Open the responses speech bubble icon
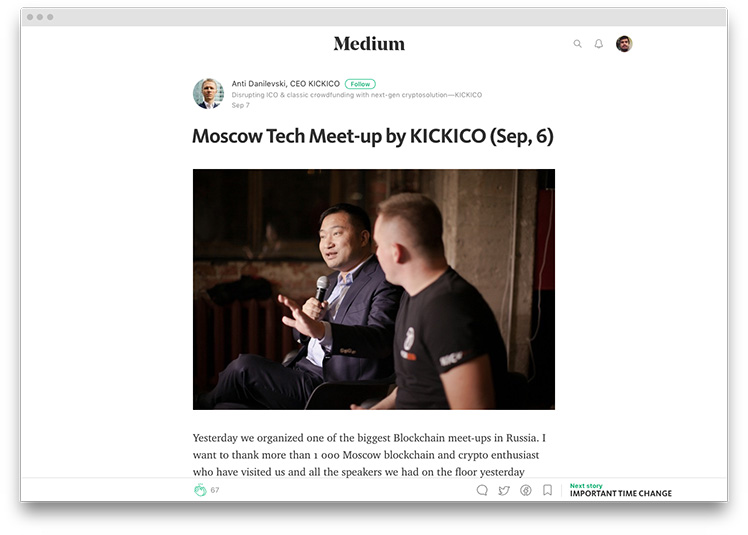Viewport: 748px width, 535px height. [482, 490]
